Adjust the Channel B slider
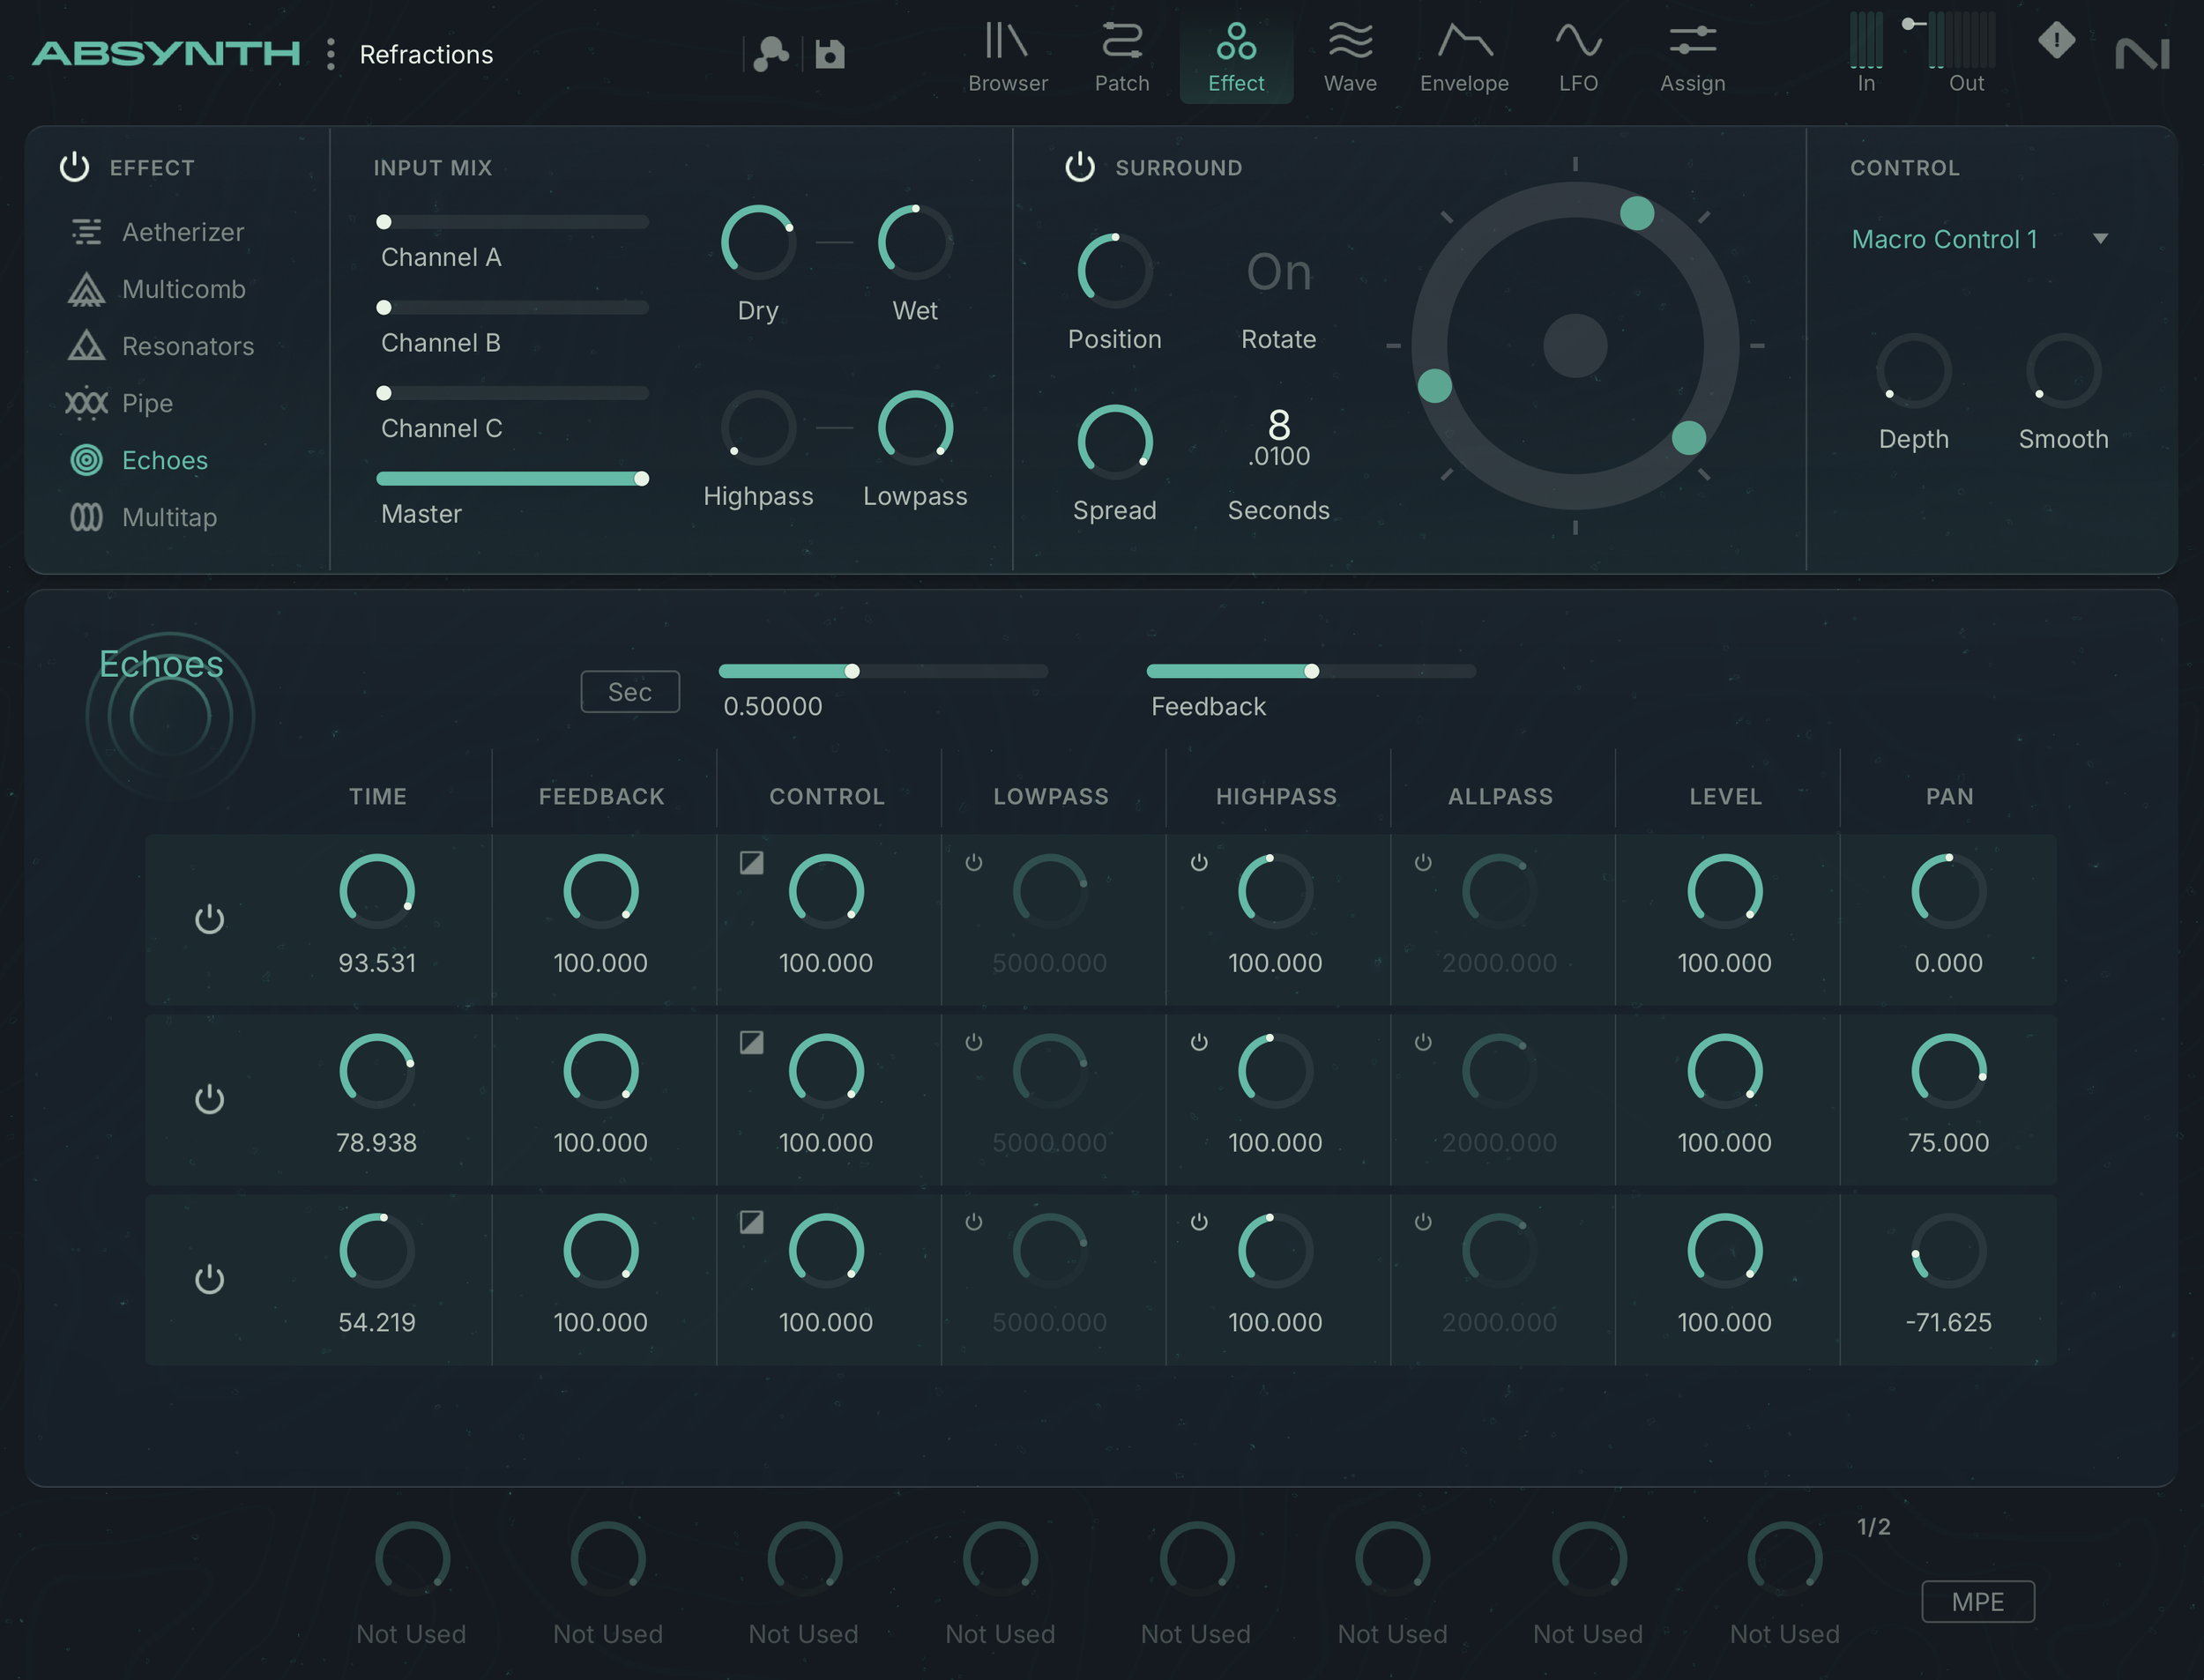 point(512,308)
